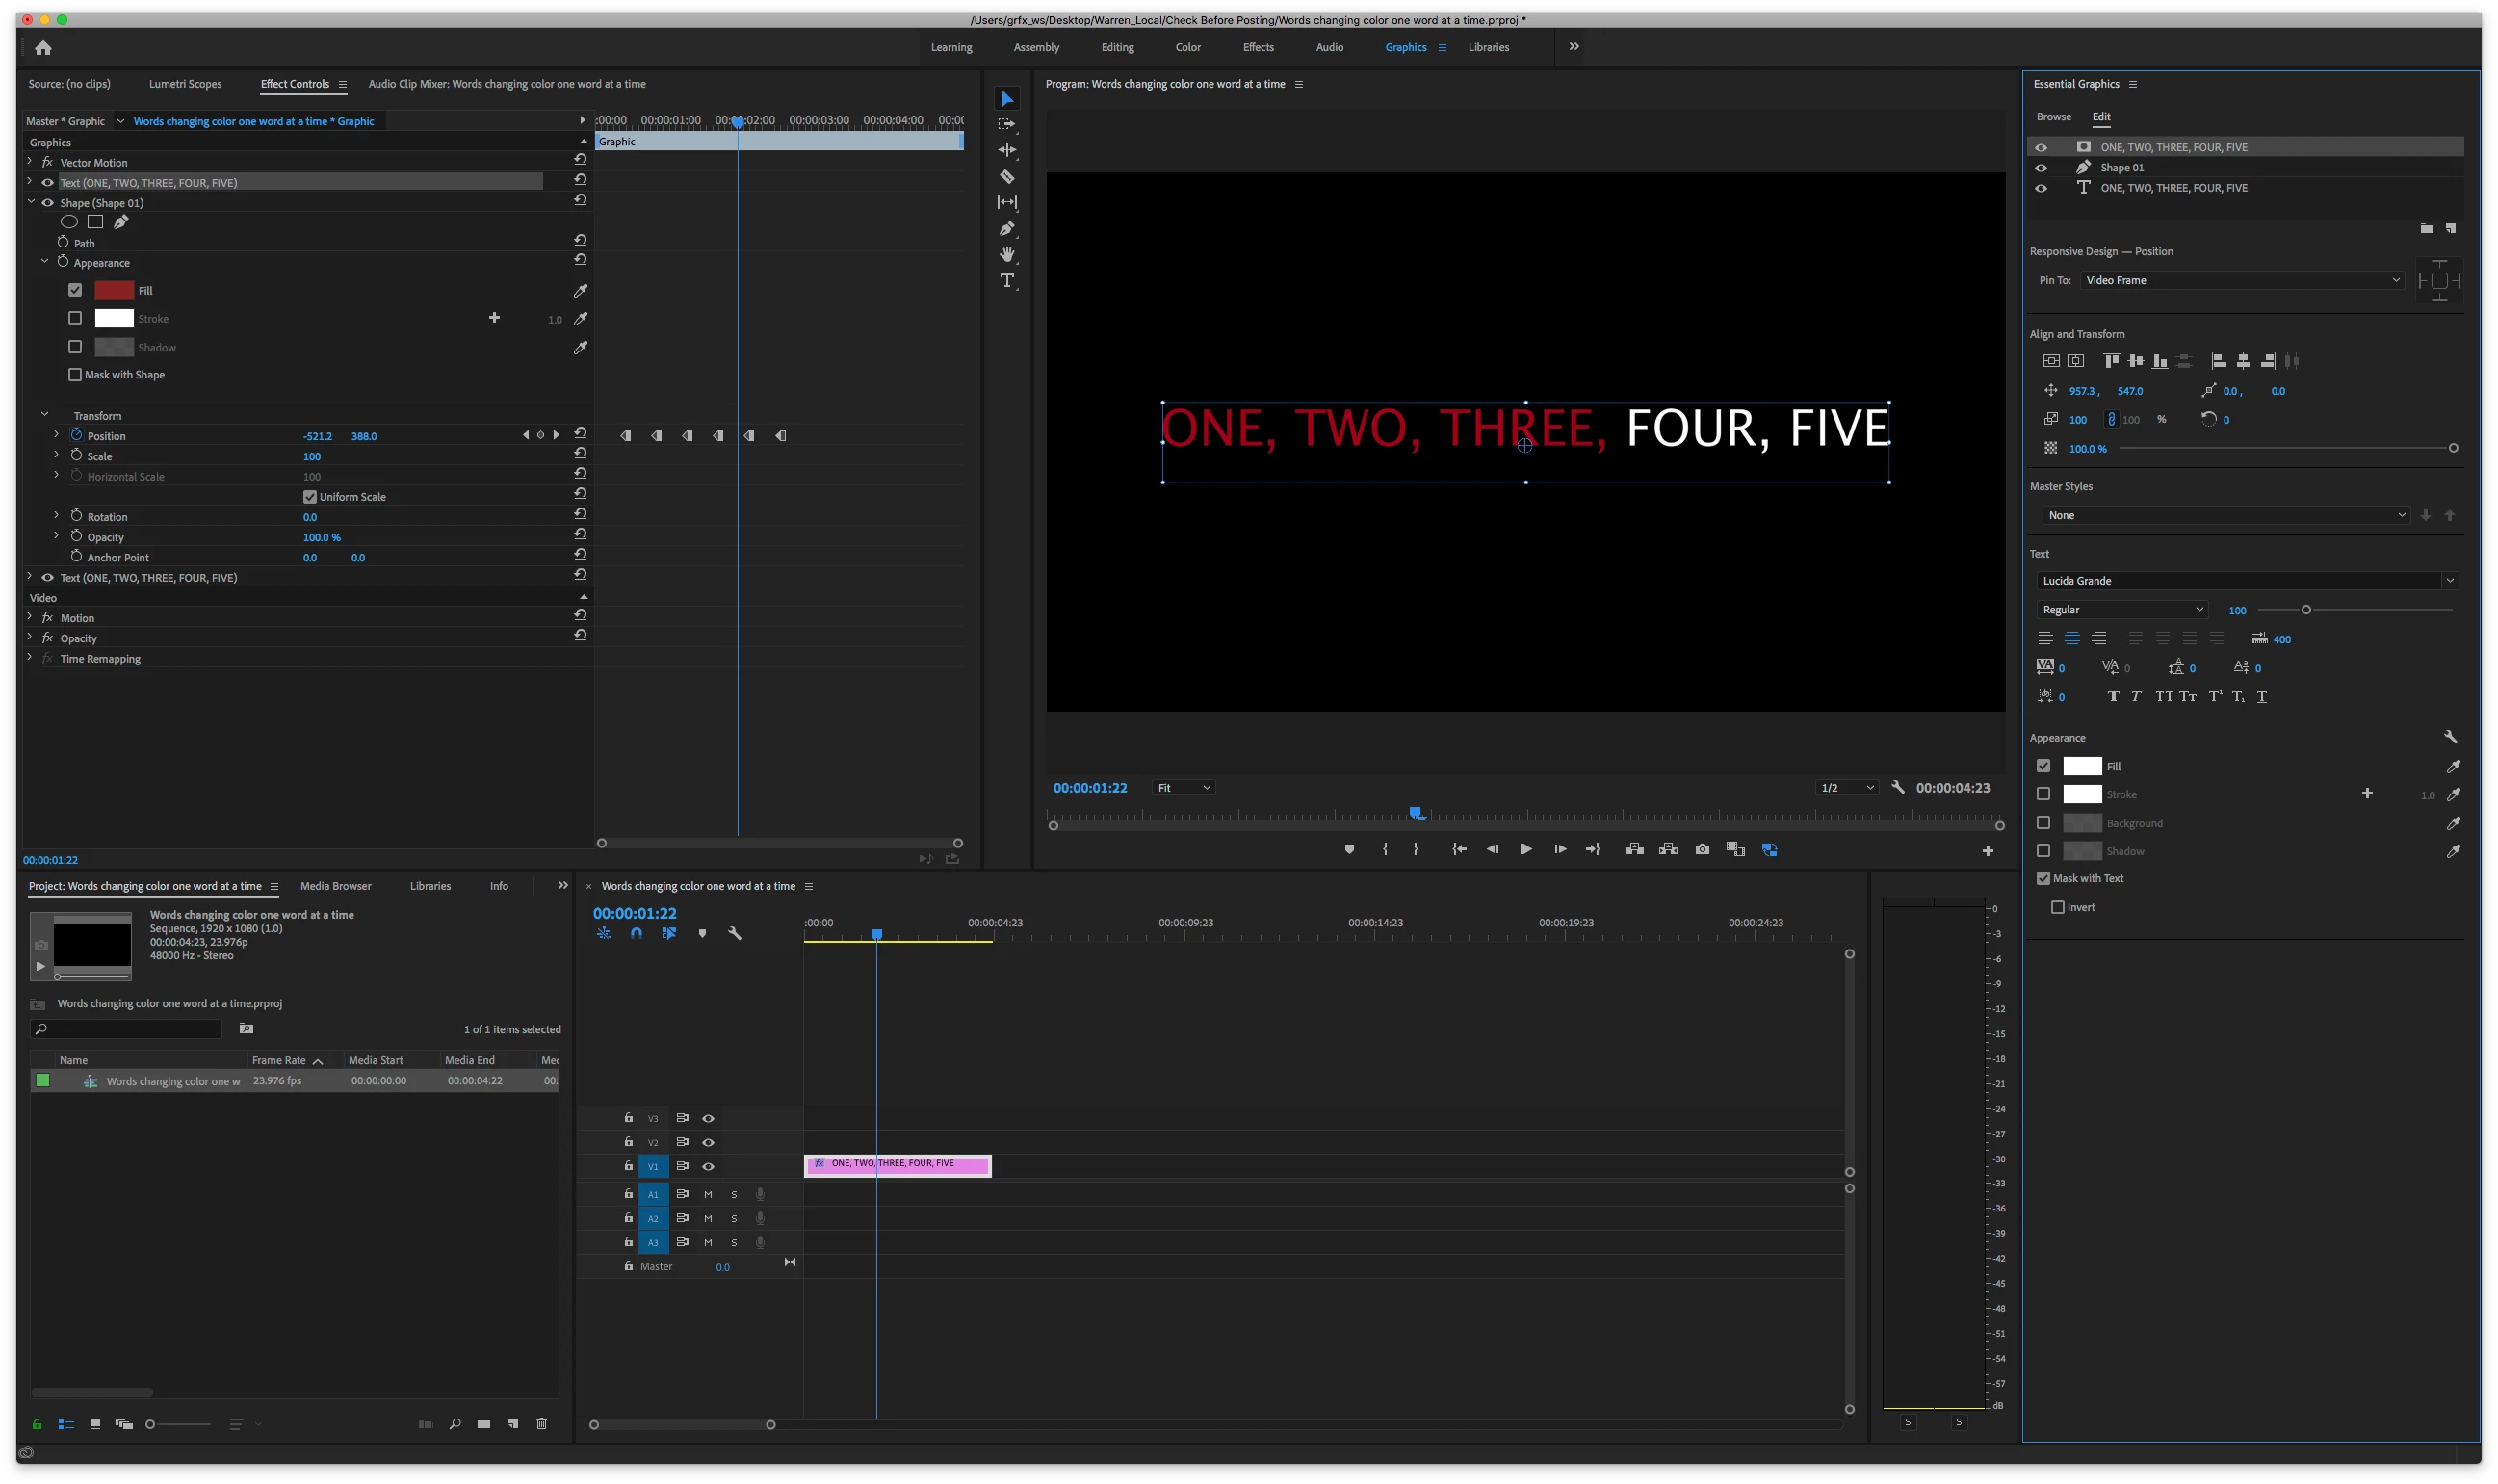The width and height of the screenshot is (2498, 1484).
Task: Hide Shape 01 layer in Essential Graphics
Action: coord(2041,168)
